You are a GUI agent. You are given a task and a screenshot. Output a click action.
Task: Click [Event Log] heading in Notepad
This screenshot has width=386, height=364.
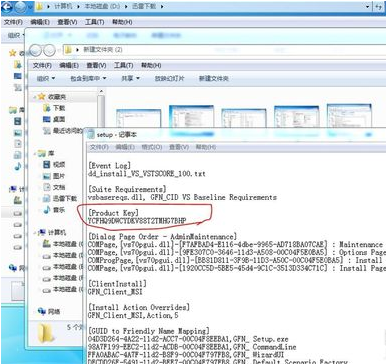(x=110, y=166)
